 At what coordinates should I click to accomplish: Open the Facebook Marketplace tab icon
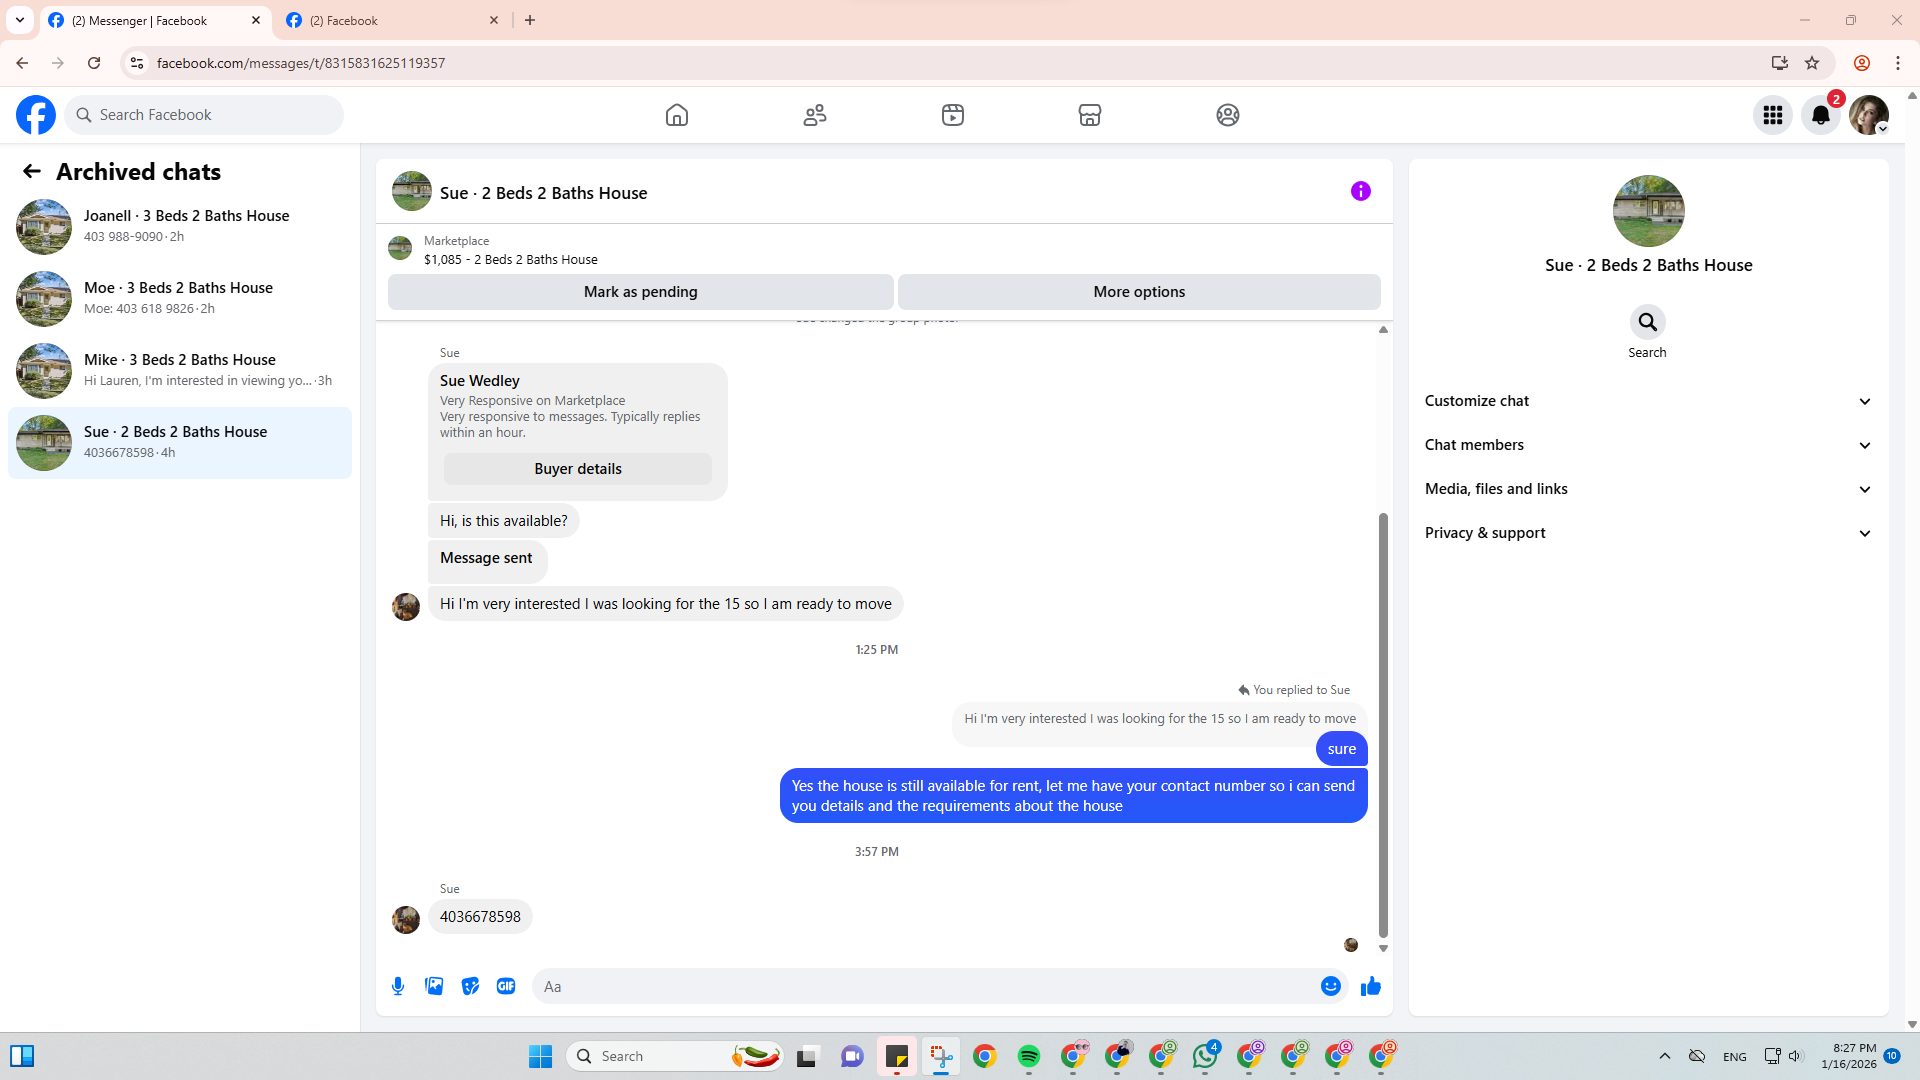1089,115
